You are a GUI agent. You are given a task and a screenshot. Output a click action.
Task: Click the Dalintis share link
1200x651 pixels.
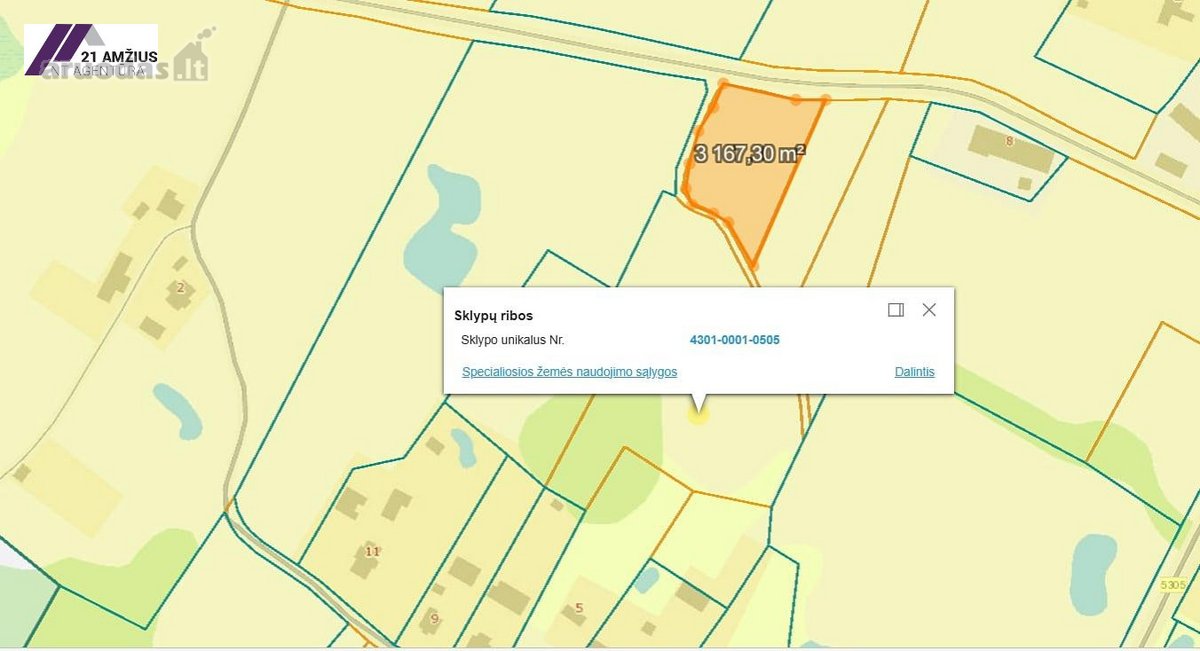(x=915, y=372)
